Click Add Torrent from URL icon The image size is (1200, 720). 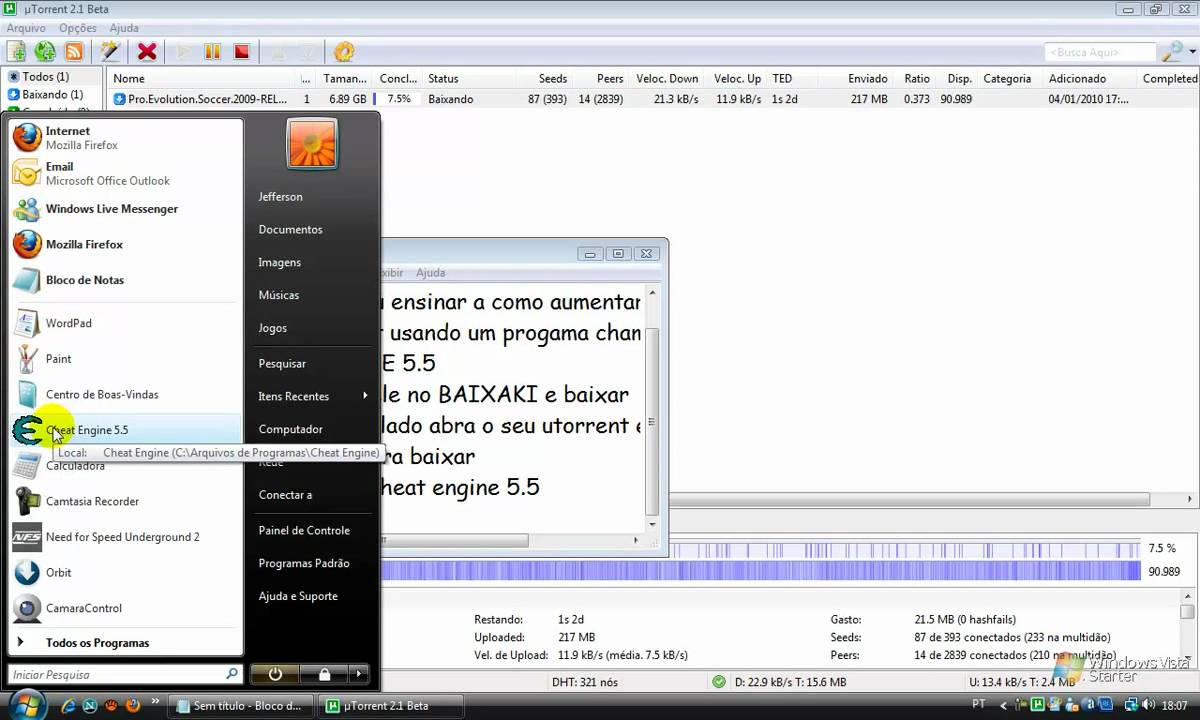(45, 52)
